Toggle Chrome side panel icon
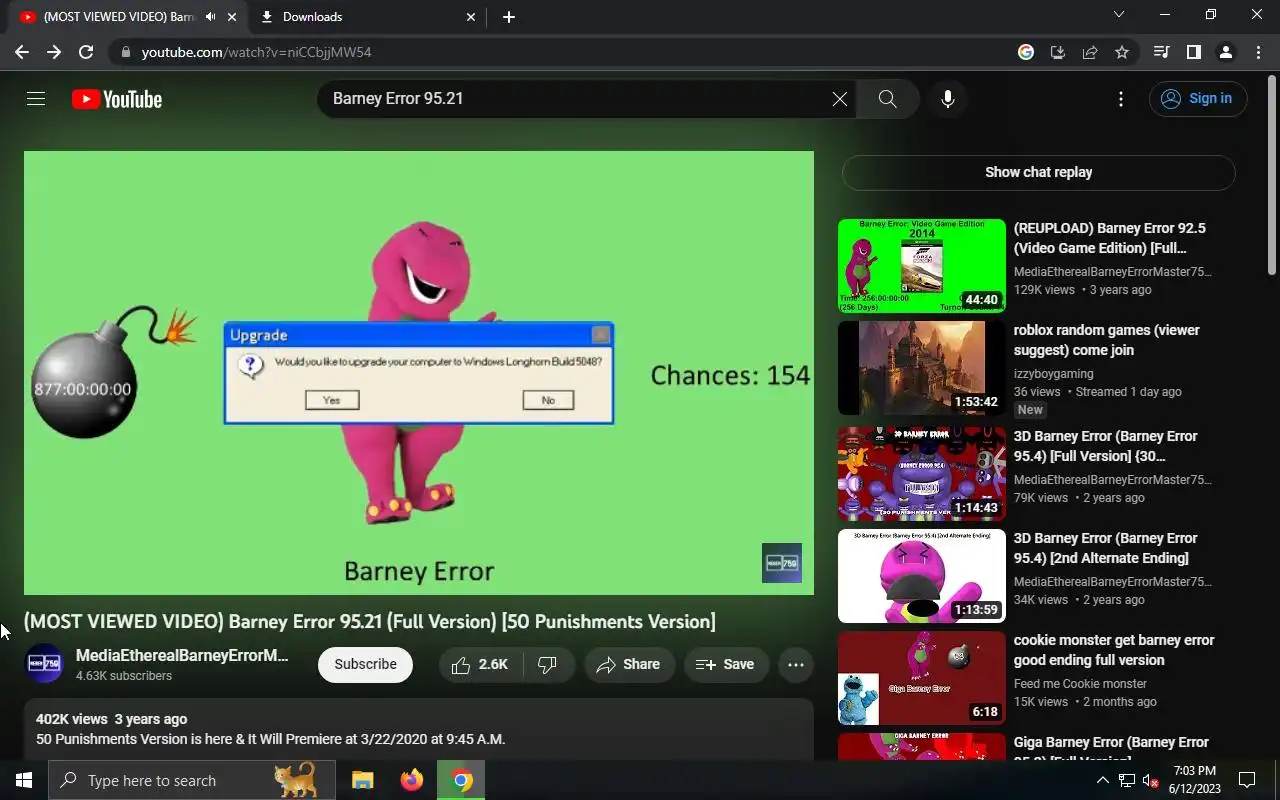This screenshot has width=1280, height=800. coord(1193,52)
